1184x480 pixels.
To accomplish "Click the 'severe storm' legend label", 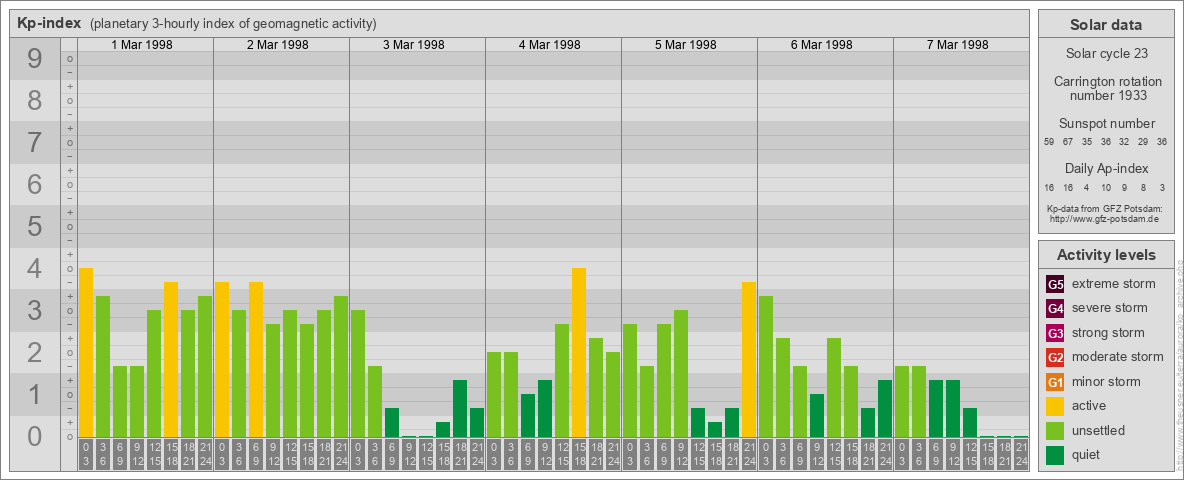I will point(1110,308).
